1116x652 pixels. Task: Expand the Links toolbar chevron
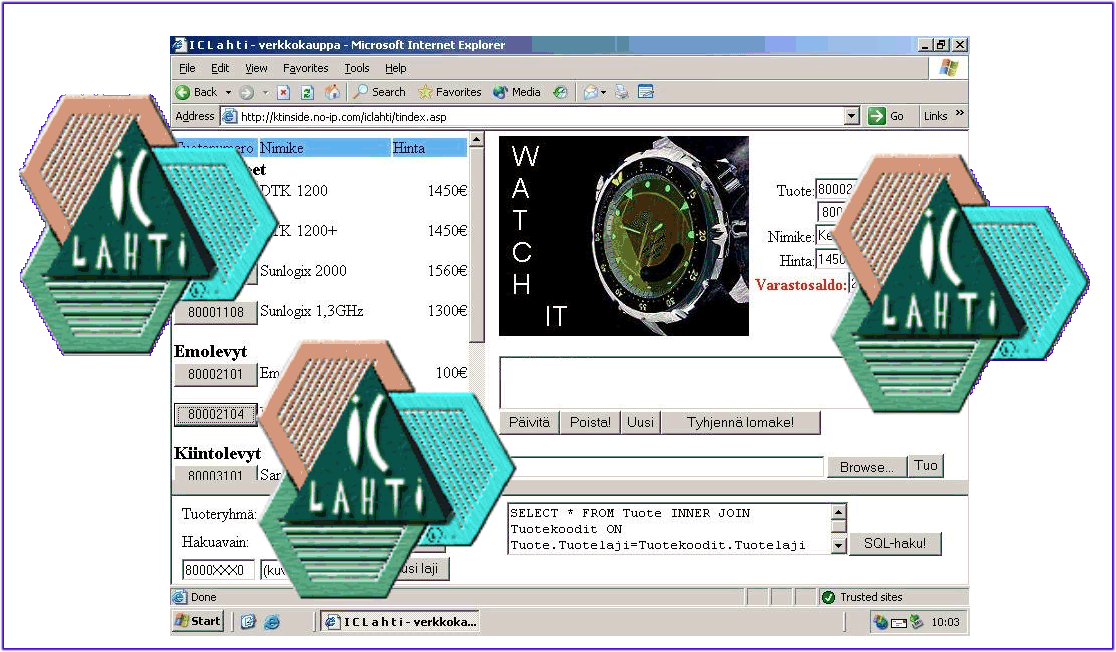click(959, 113)
